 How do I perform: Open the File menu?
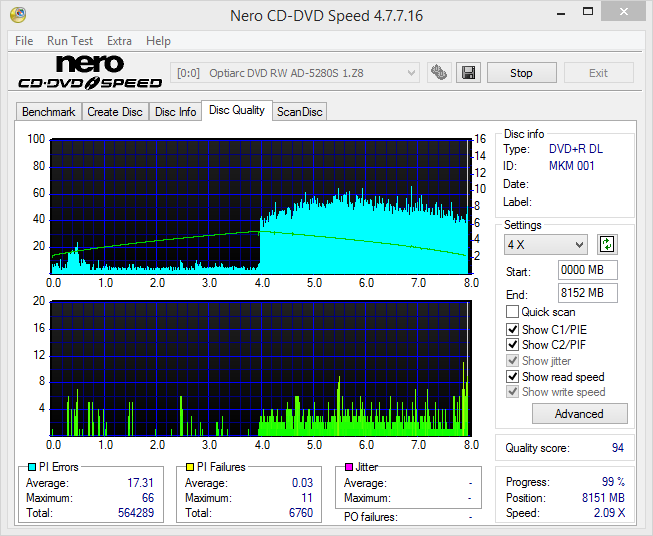coord(24,41)
